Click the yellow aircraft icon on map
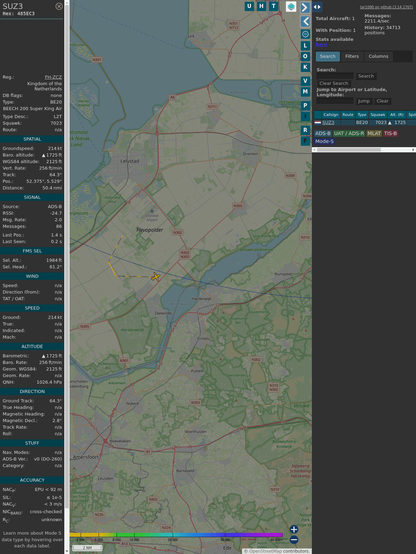The image size is (416, 554). pyautogui.click(x=156, y=277)
